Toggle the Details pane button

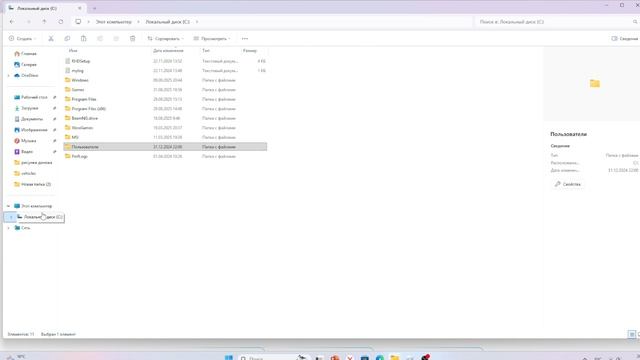624,38
